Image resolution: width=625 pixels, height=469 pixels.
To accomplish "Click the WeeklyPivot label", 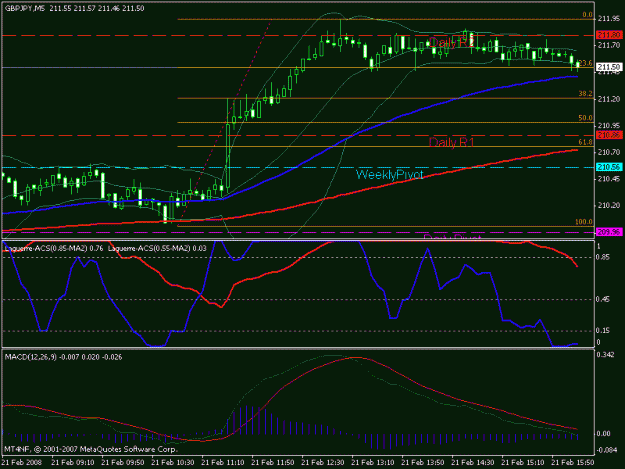I will click(389, 174).
